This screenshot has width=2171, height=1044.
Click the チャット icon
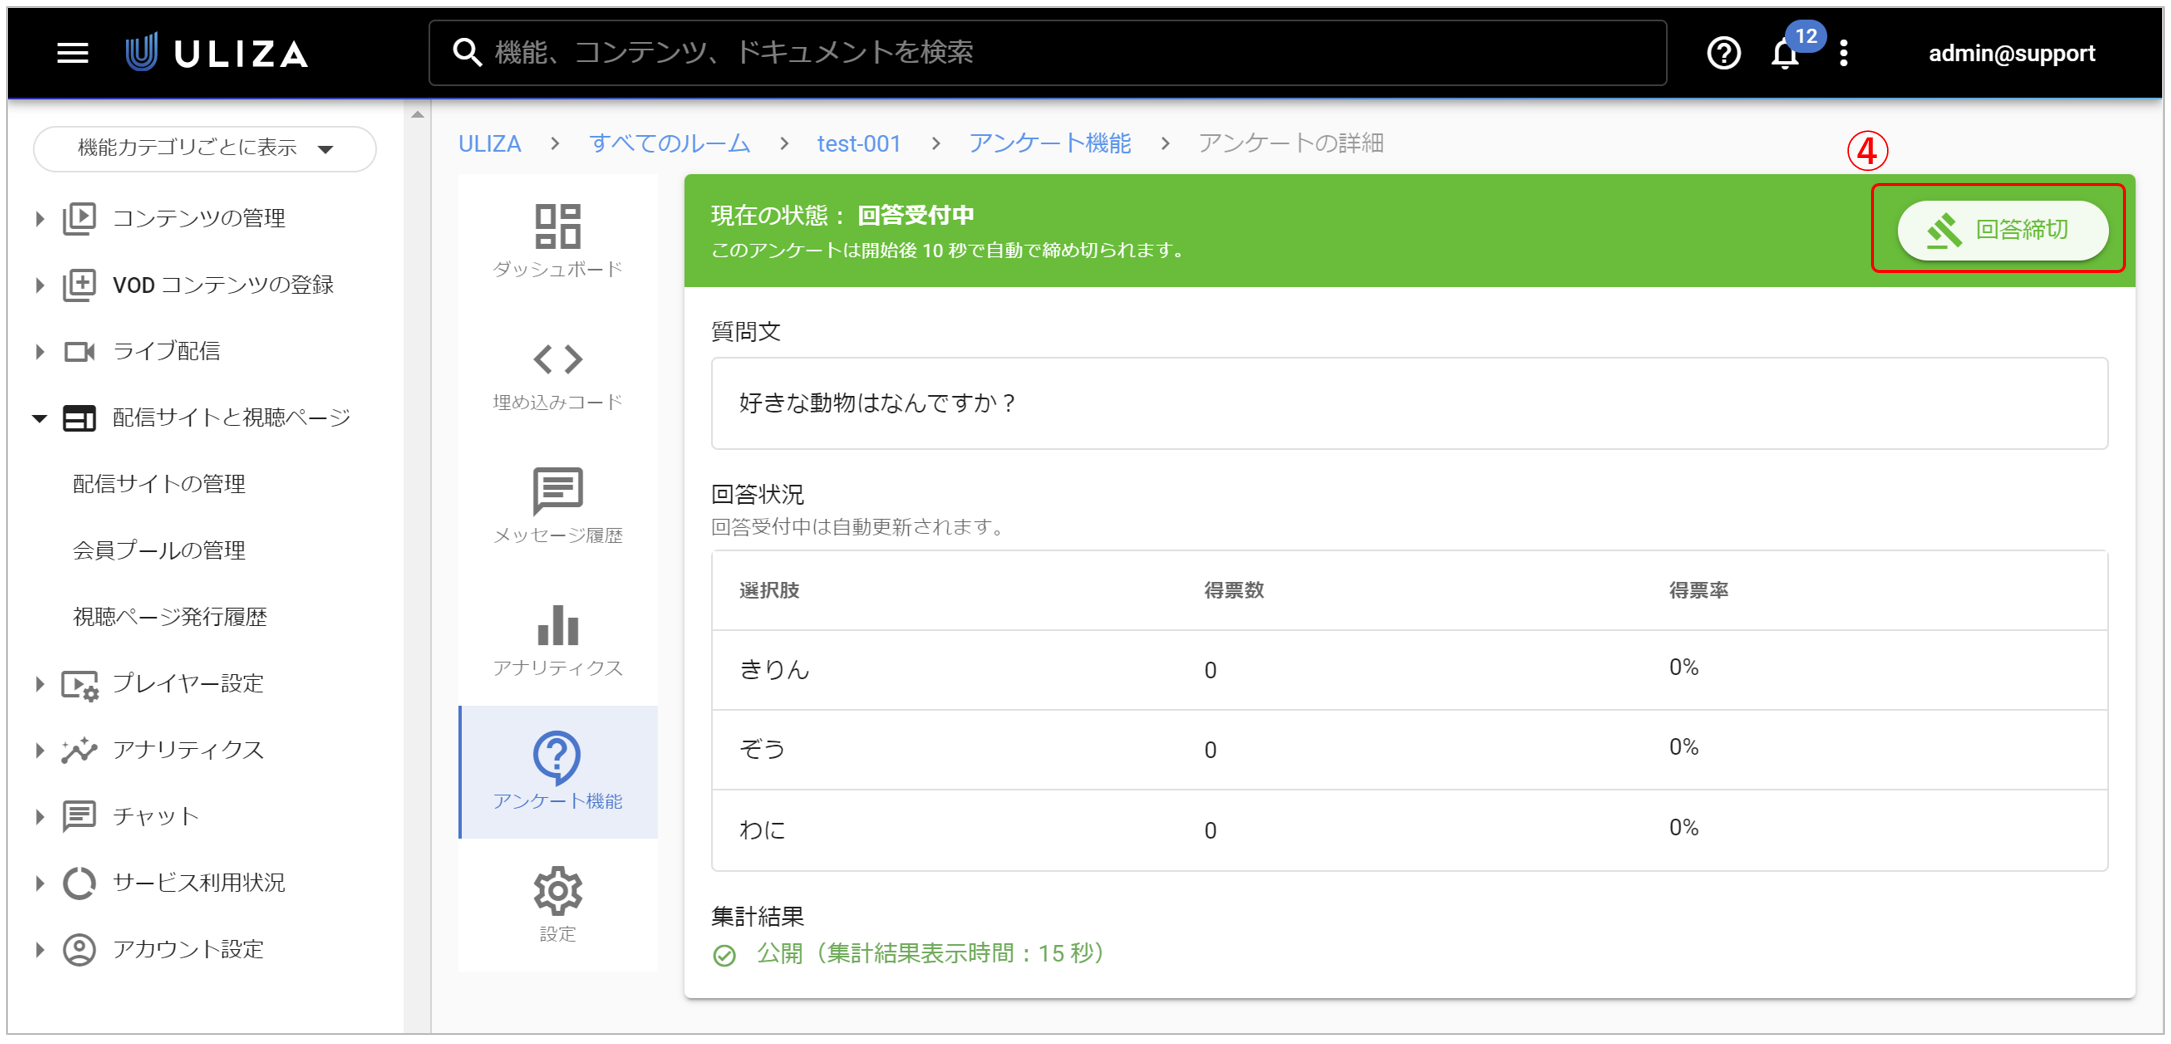[80, 816]
